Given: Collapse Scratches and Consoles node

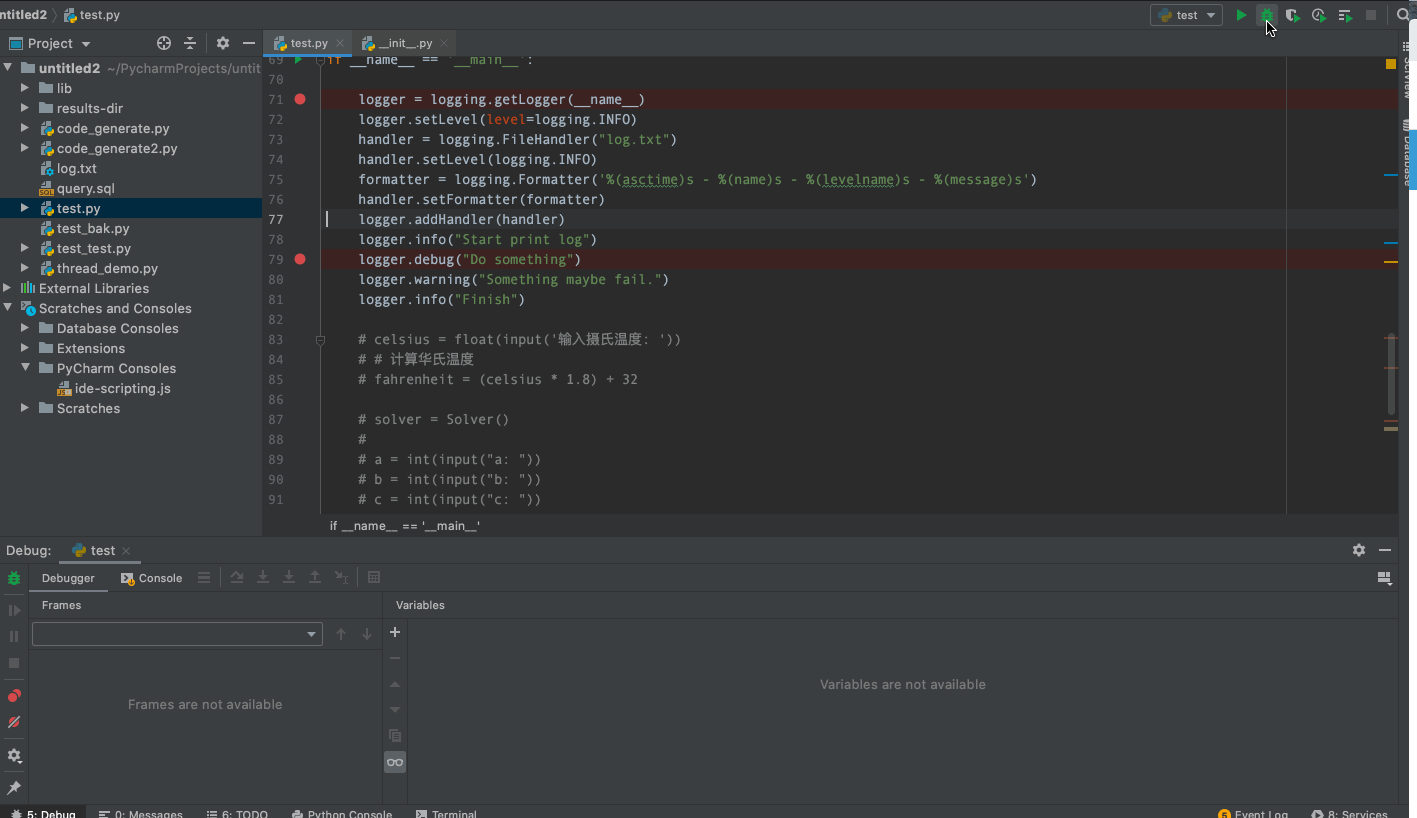Looking at the screenshot, I should (x=8, y=308).
